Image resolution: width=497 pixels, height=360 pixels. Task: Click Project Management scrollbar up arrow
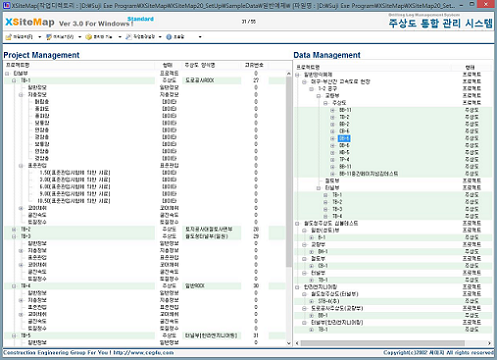[x=289, y=73]
